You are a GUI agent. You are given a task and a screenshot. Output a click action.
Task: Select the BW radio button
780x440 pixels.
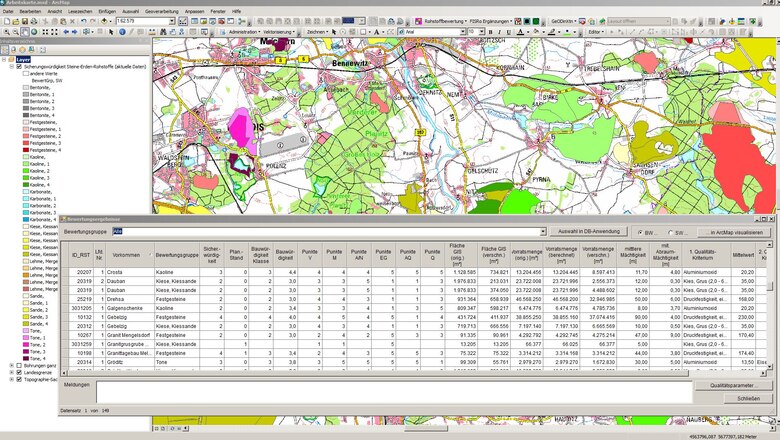point(641,231)
